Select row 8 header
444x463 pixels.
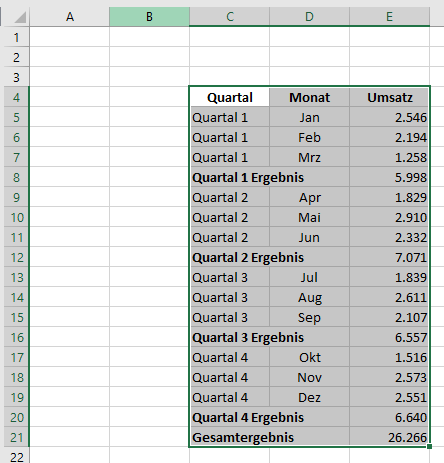17,177
